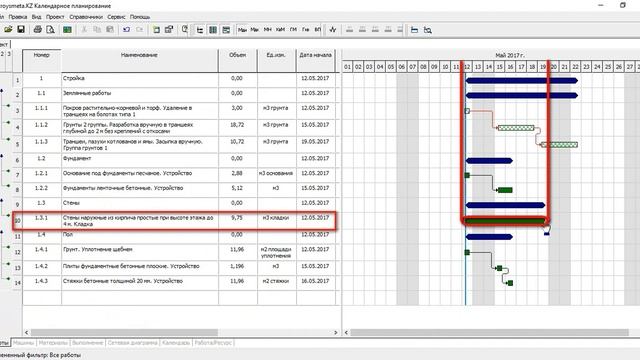640x360 pixels.
Task: Switch to the Работа/Ресурс tab
Action: pos(213,343)
